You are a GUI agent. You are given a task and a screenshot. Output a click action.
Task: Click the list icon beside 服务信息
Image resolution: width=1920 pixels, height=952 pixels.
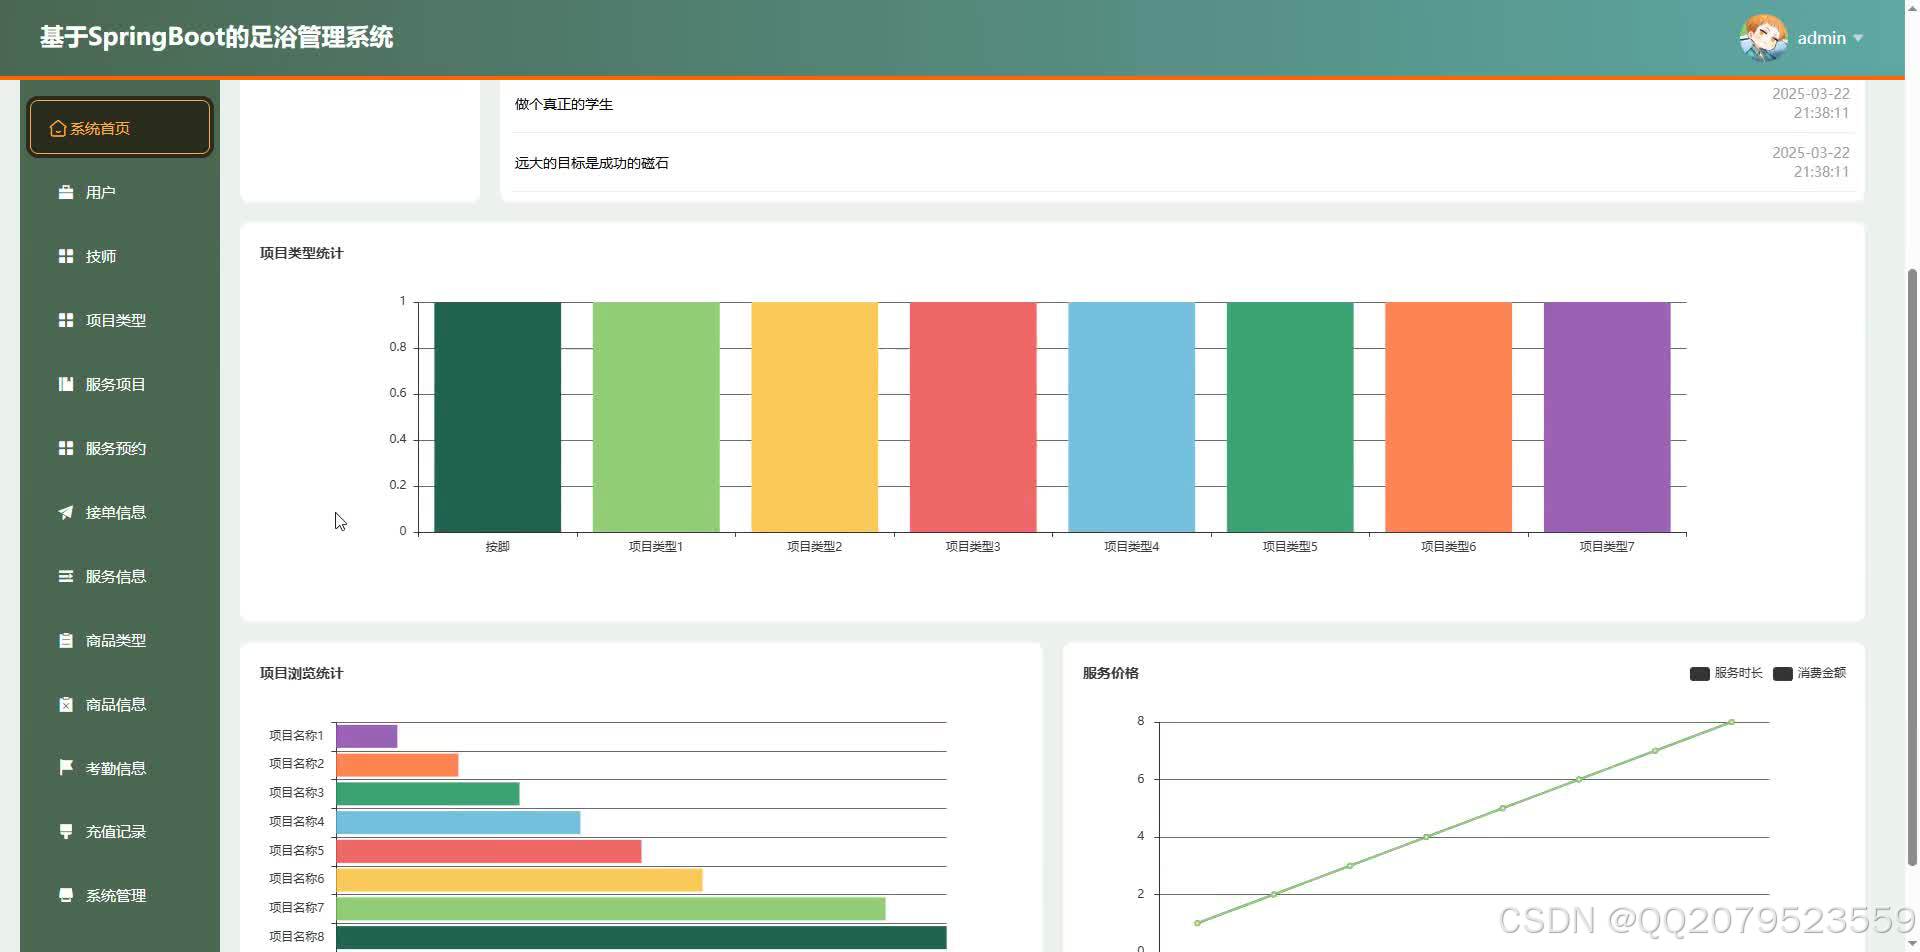66,576
